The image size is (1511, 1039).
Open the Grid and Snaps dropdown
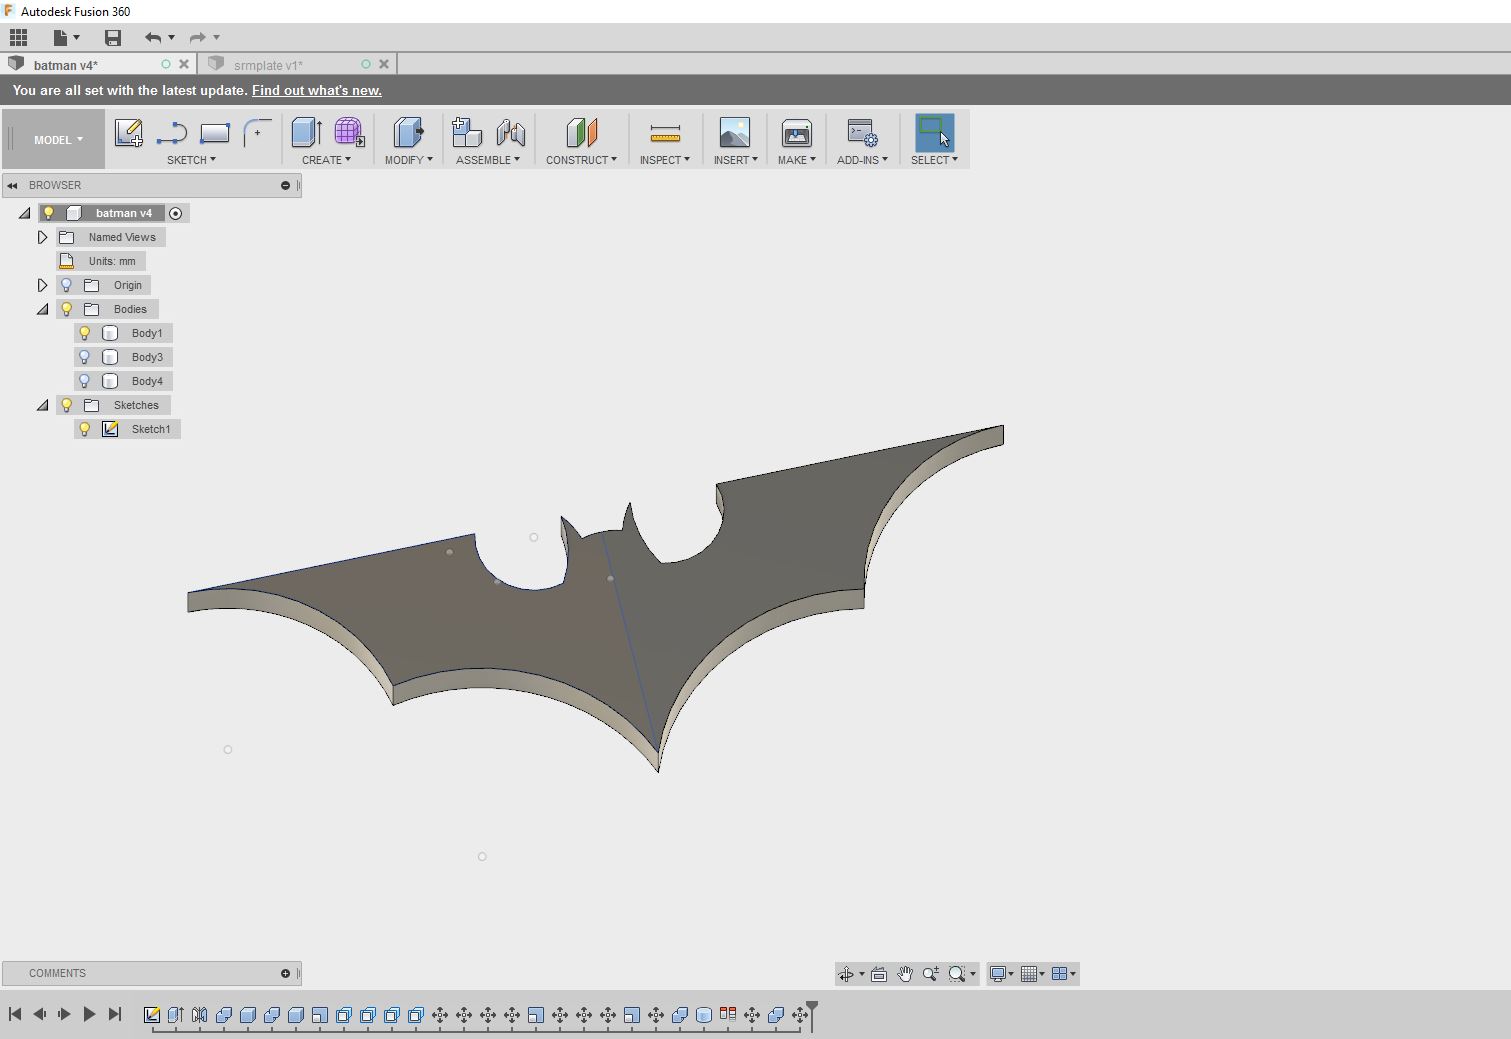tap(1032, 974)
